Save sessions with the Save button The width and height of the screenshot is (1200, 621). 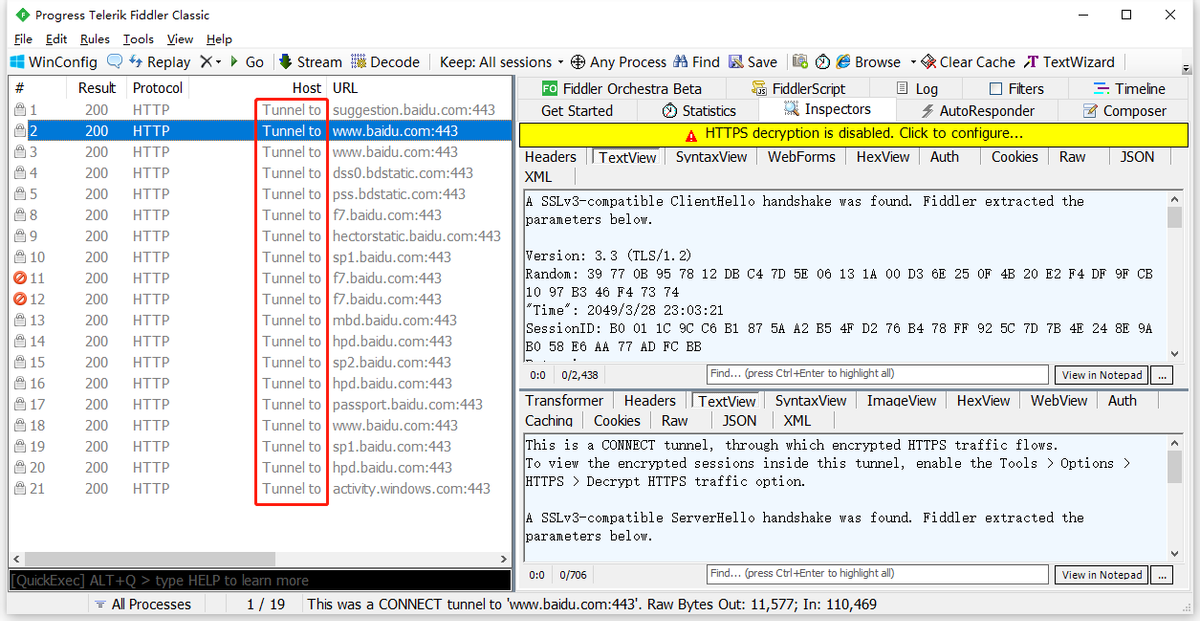pos(753,62)
